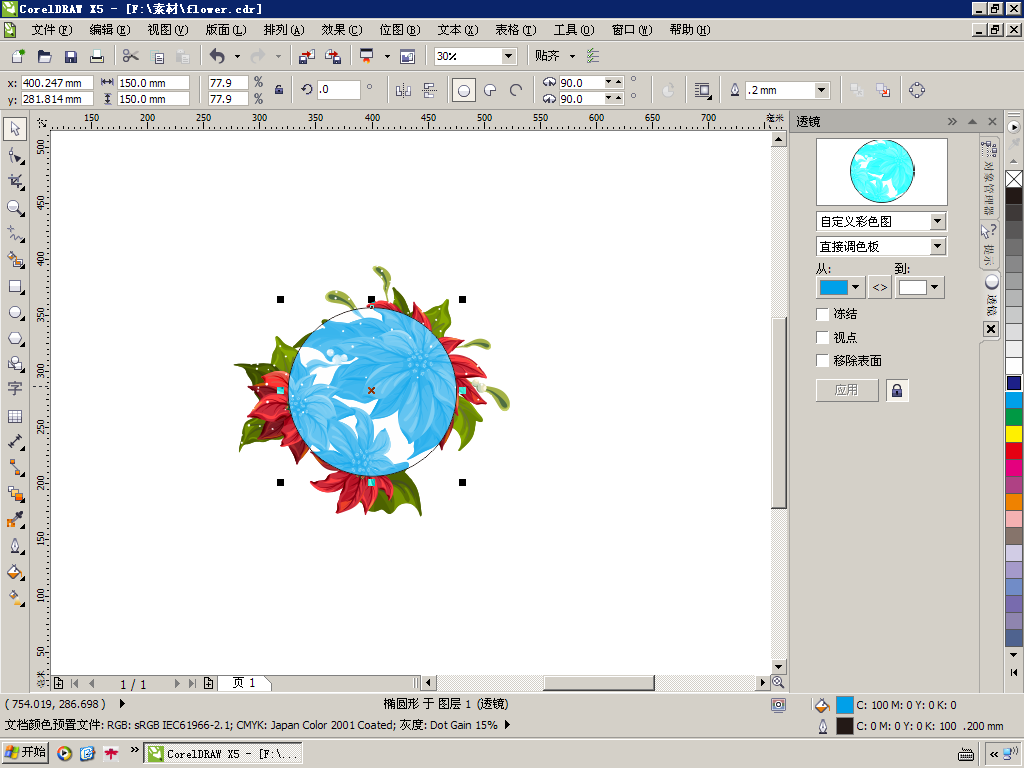1024x768 pixels.
Task: Click the rotation angle input field
Action: pos(339,90)
